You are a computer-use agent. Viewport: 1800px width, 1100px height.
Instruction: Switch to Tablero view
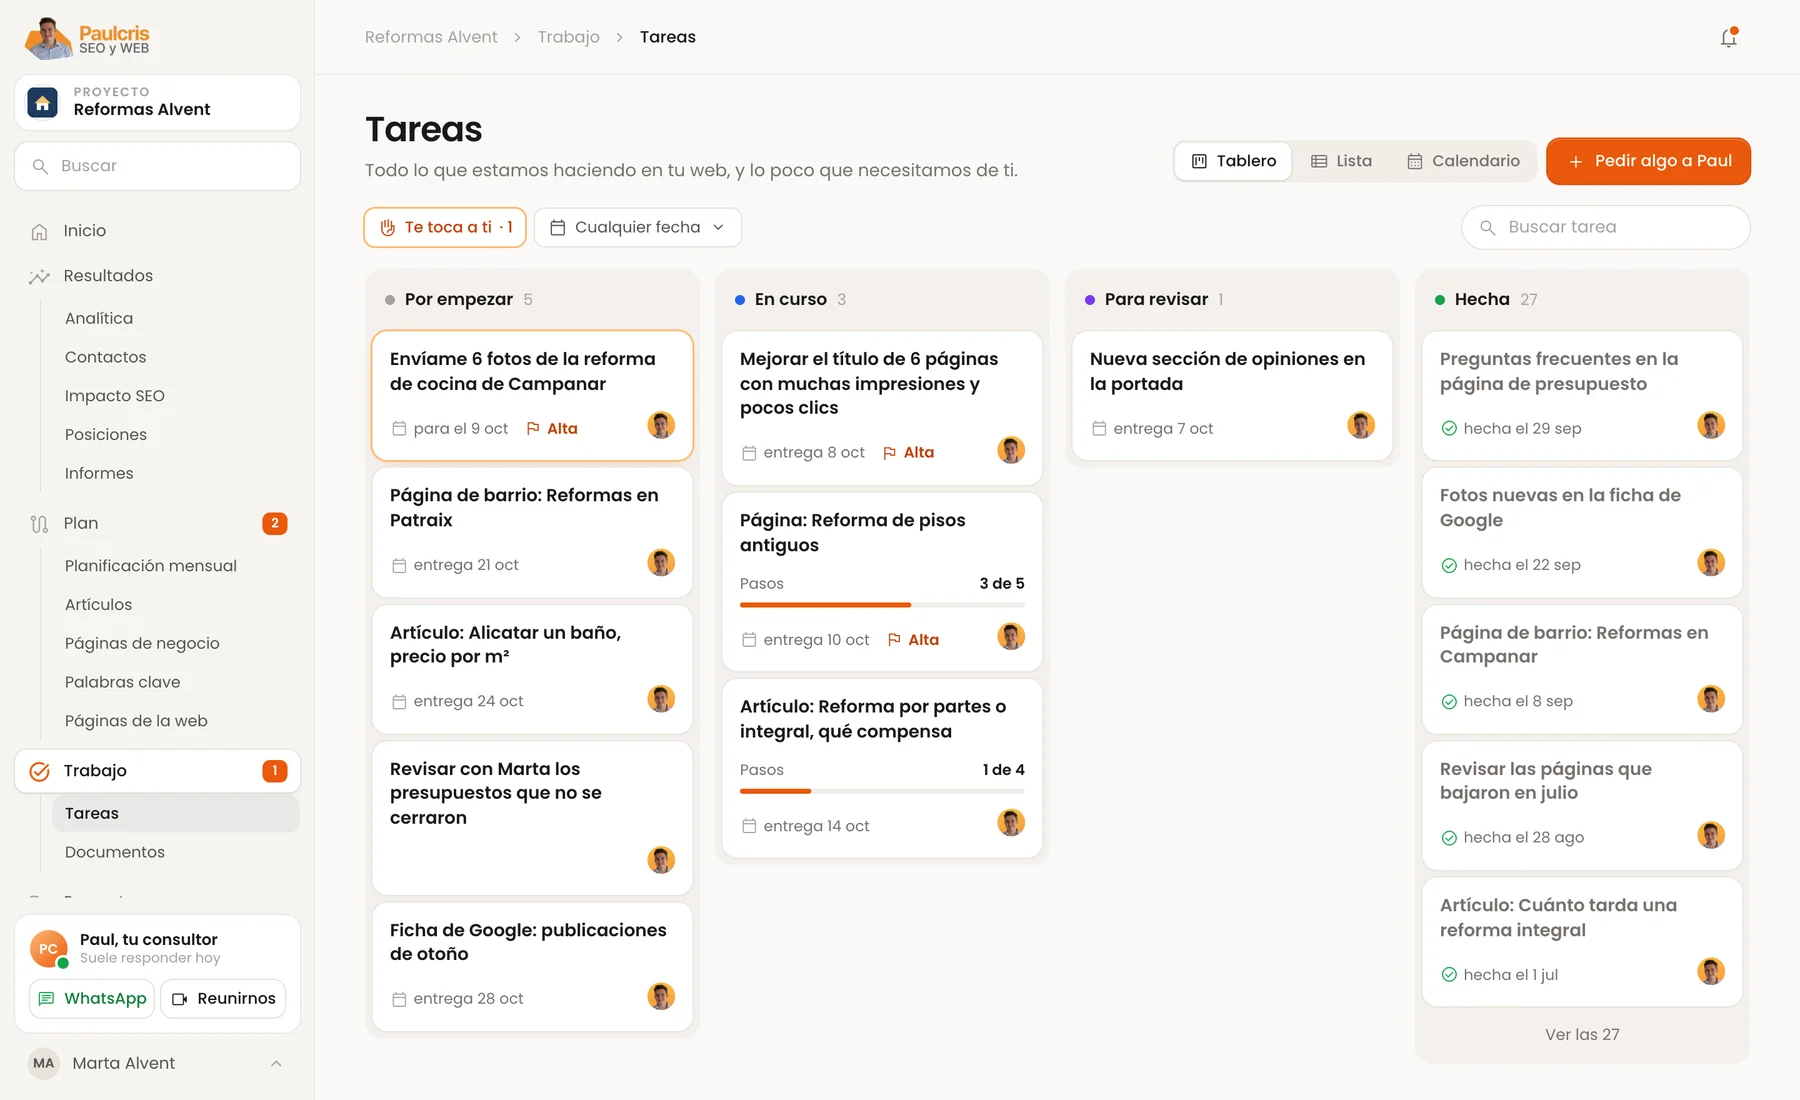(1234, 161)
